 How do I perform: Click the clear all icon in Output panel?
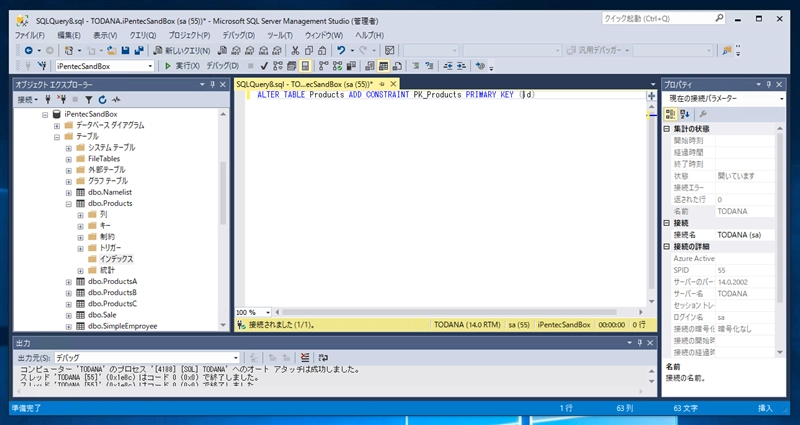305,358
